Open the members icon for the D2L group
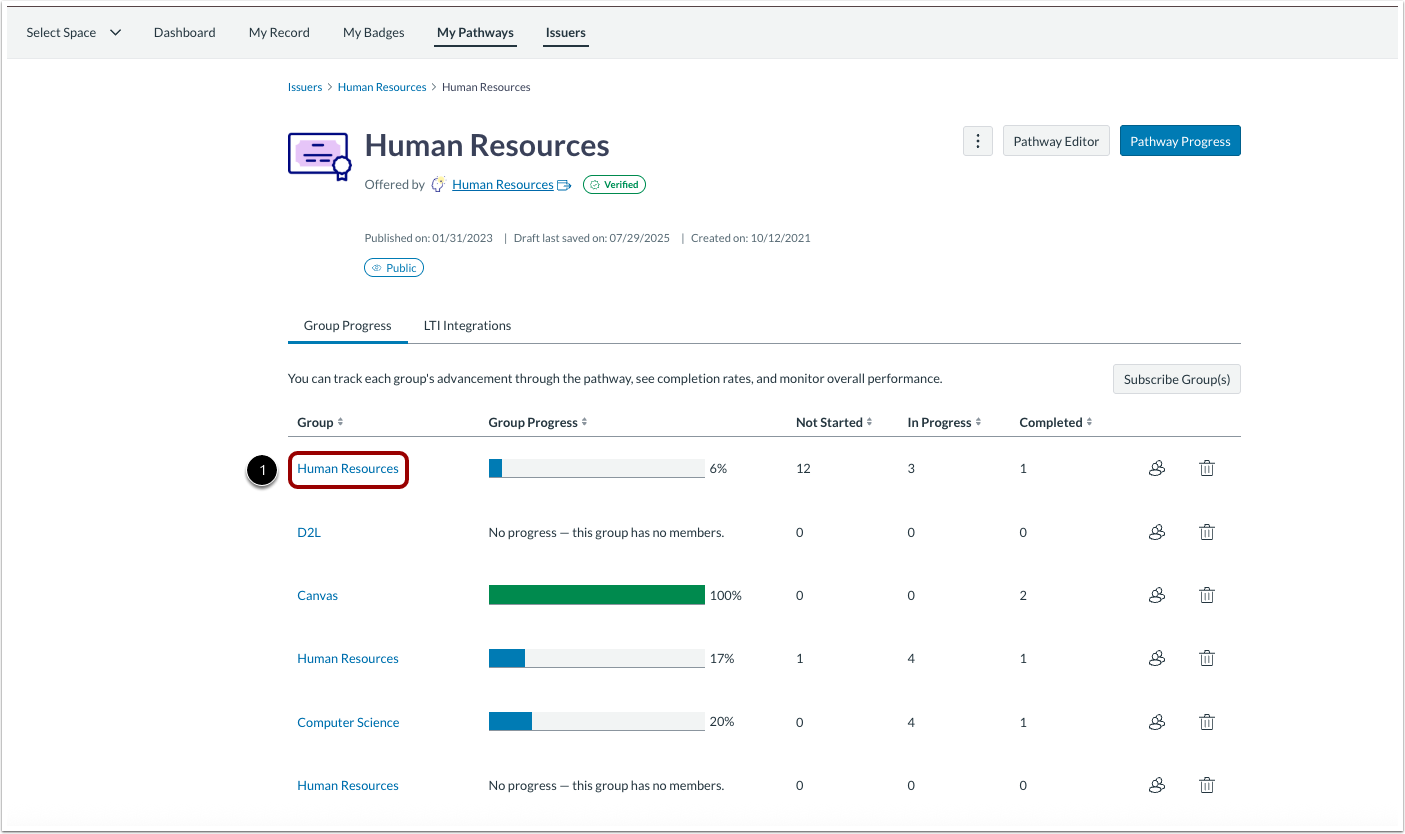1405x834 pixels. (1157, 532)
